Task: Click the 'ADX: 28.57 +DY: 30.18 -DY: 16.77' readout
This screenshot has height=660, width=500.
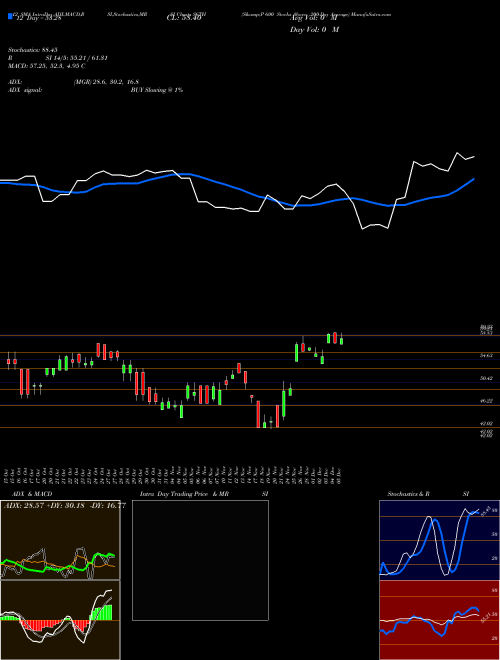Action: click(x=64, y=506)
